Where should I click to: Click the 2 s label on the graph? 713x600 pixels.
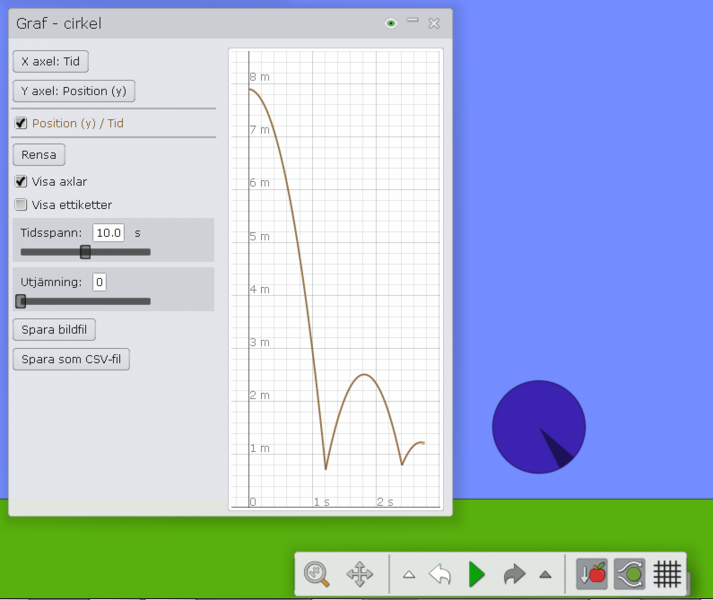[x=385, y=502]
